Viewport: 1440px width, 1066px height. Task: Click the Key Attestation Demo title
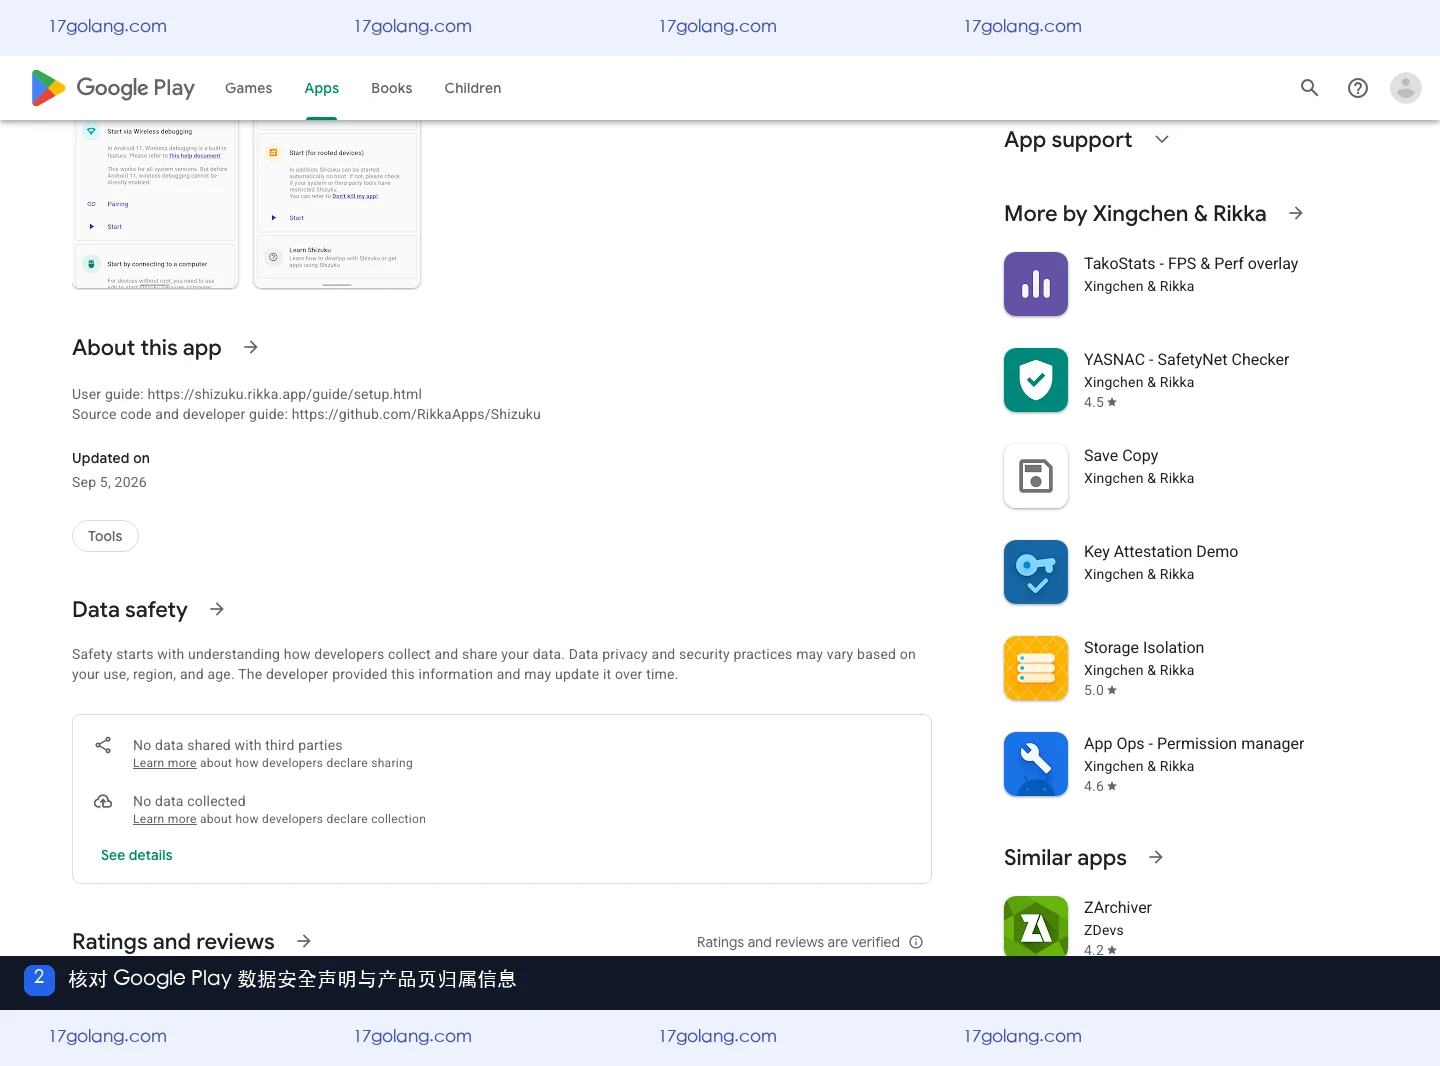pyautogui.click(x=1161, y=551)
